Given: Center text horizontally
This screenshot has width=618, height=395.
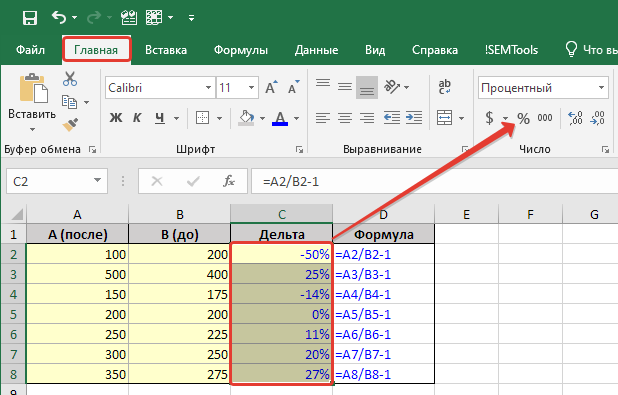Looking at the screenshot, I should 345,117.
